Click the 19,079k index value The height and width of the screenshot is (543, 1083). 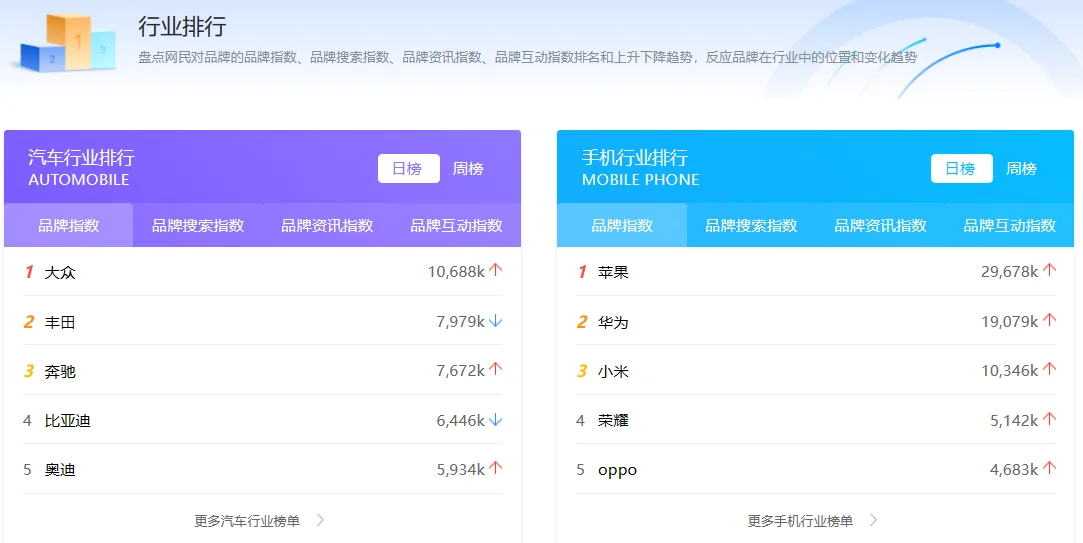tap(1009, 321)
